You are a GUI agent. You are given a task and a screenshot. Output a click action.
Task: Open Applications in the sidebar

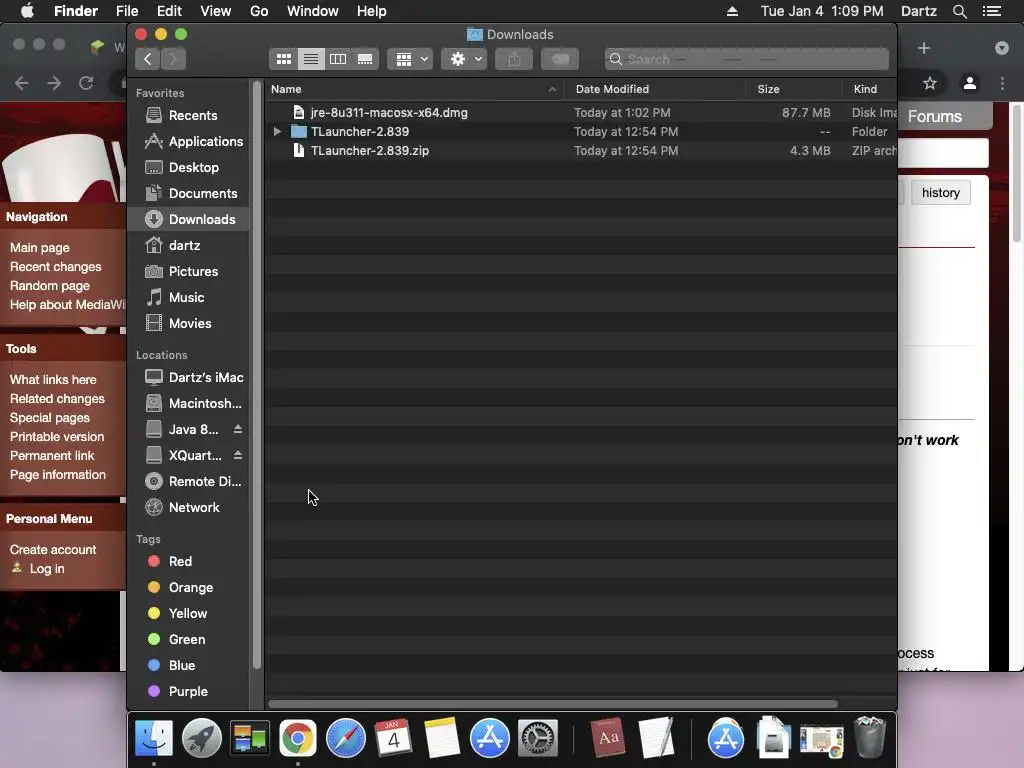(x=188, y=142)
